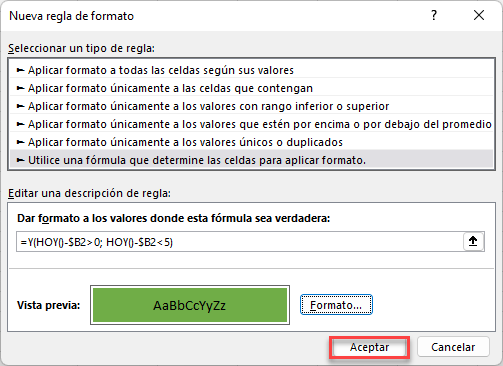Choose rule 'valores con rango inferior o superior'

click(x=252, y=106)
